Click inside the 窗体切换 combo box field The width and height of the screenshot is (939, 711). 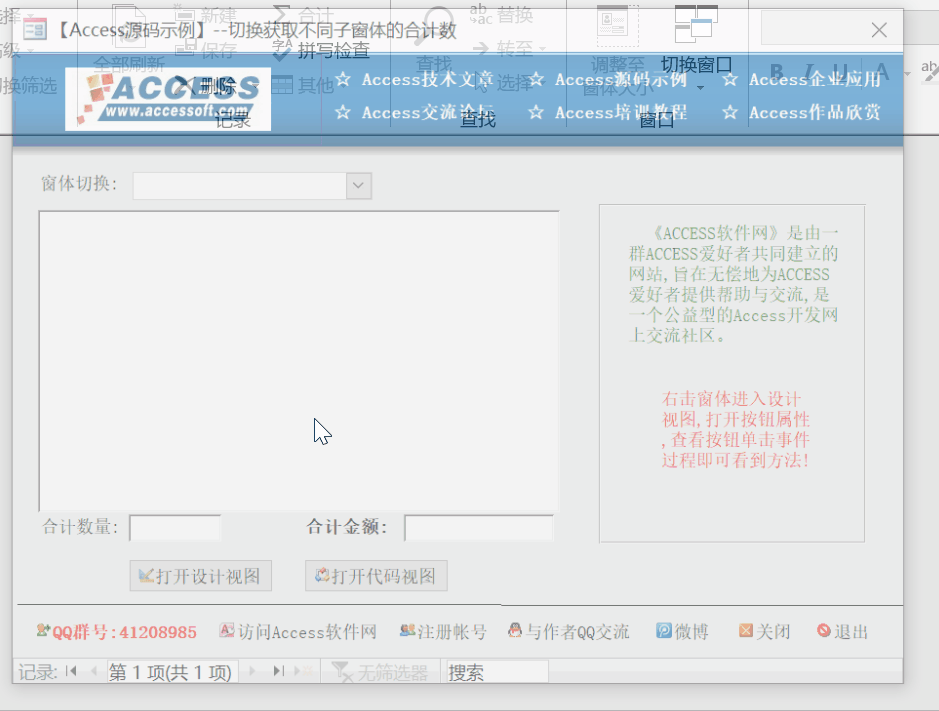pyautogui.click(x=240, y=186)
